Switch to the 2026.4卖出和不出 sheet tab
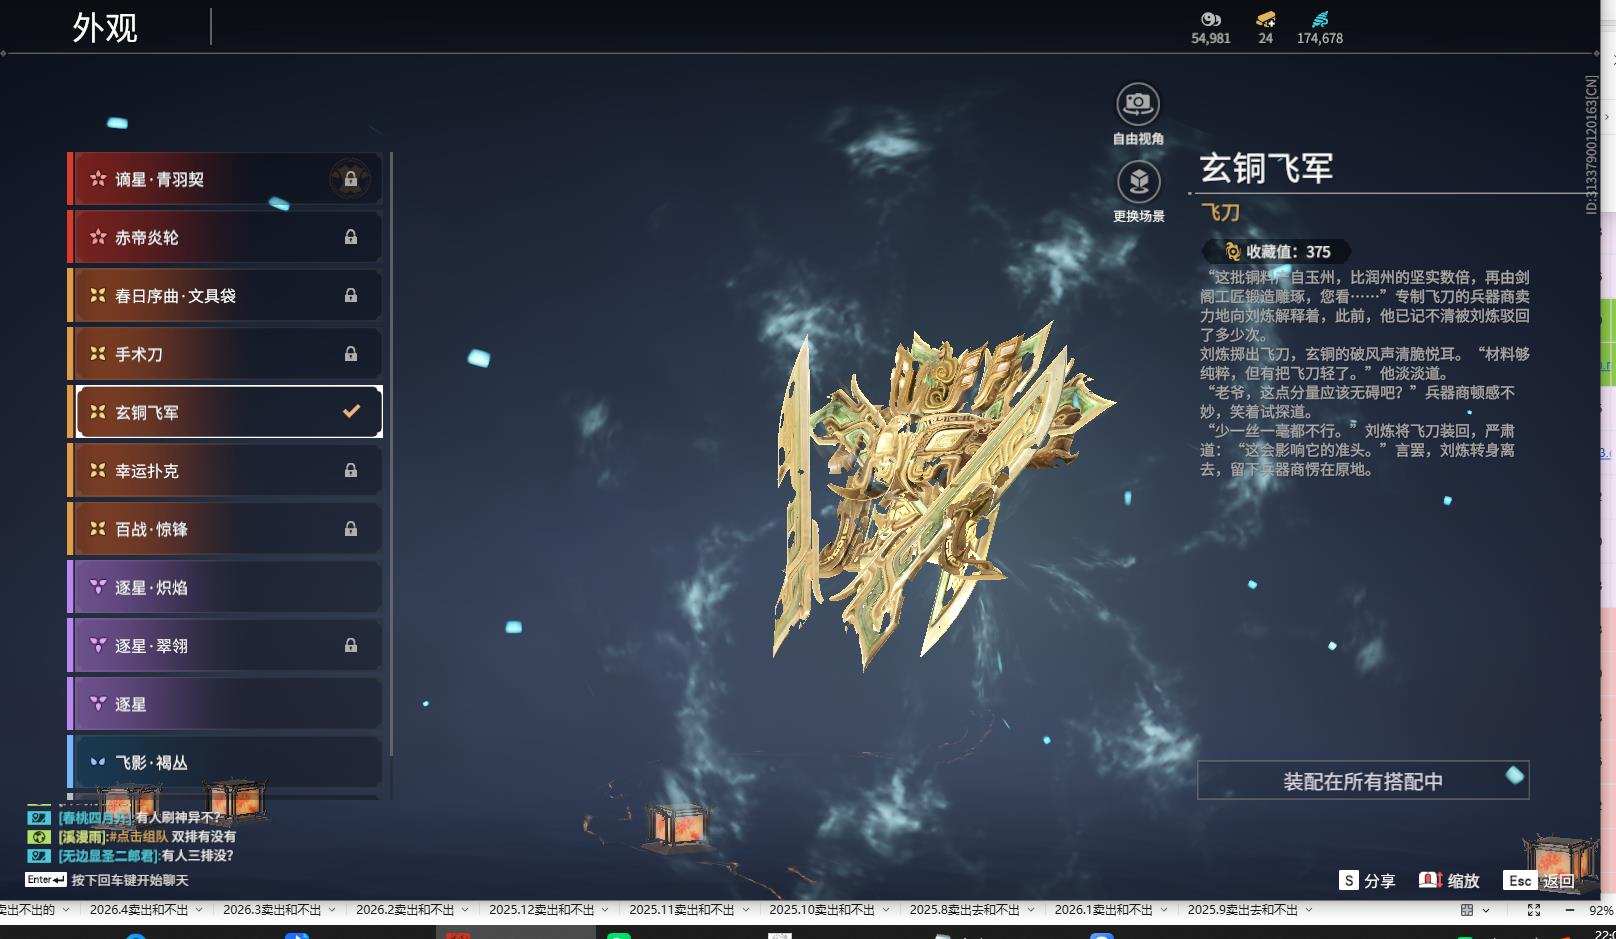Image resolution: width=1616 pixels, height=939 pixels. [139, 910]
